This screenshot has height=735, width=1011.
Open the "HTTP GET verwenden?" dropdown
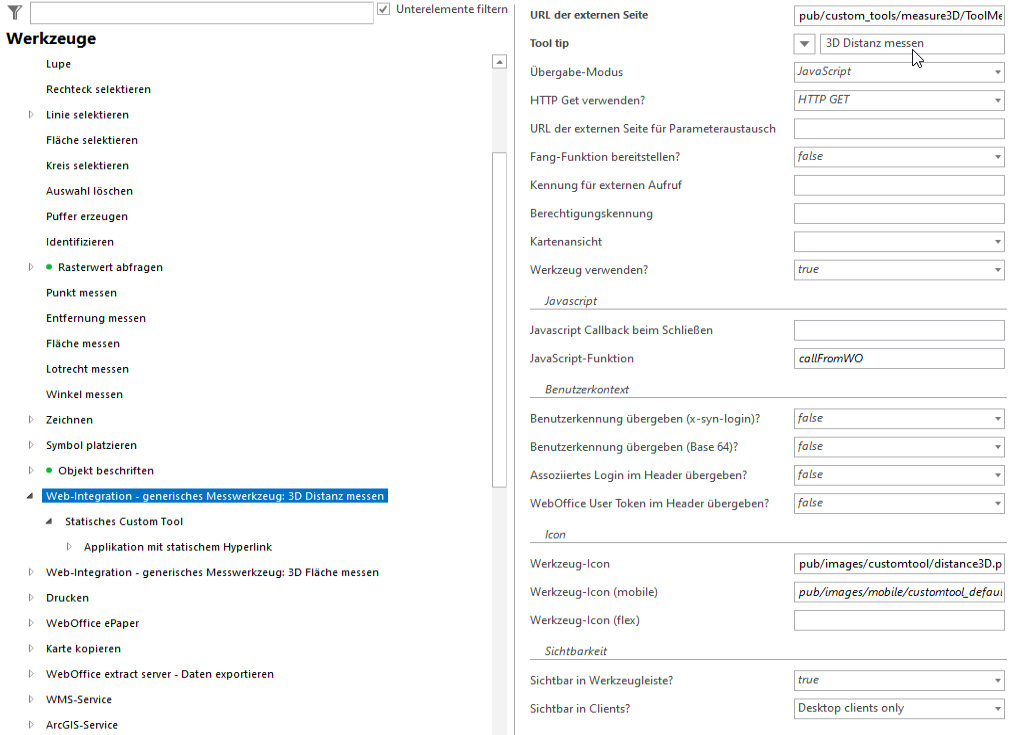996,100
